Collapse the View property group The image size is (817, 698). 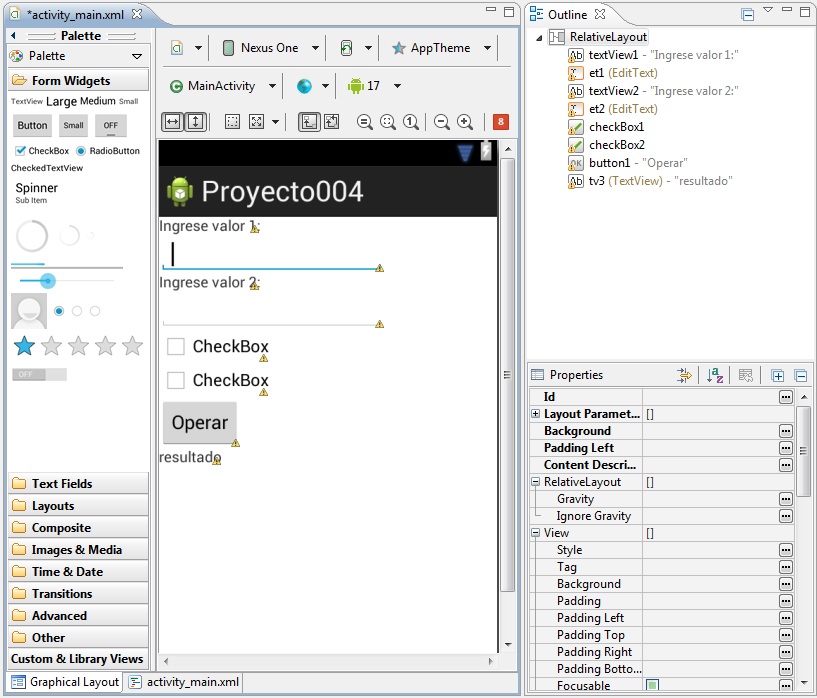coord(535,532)
